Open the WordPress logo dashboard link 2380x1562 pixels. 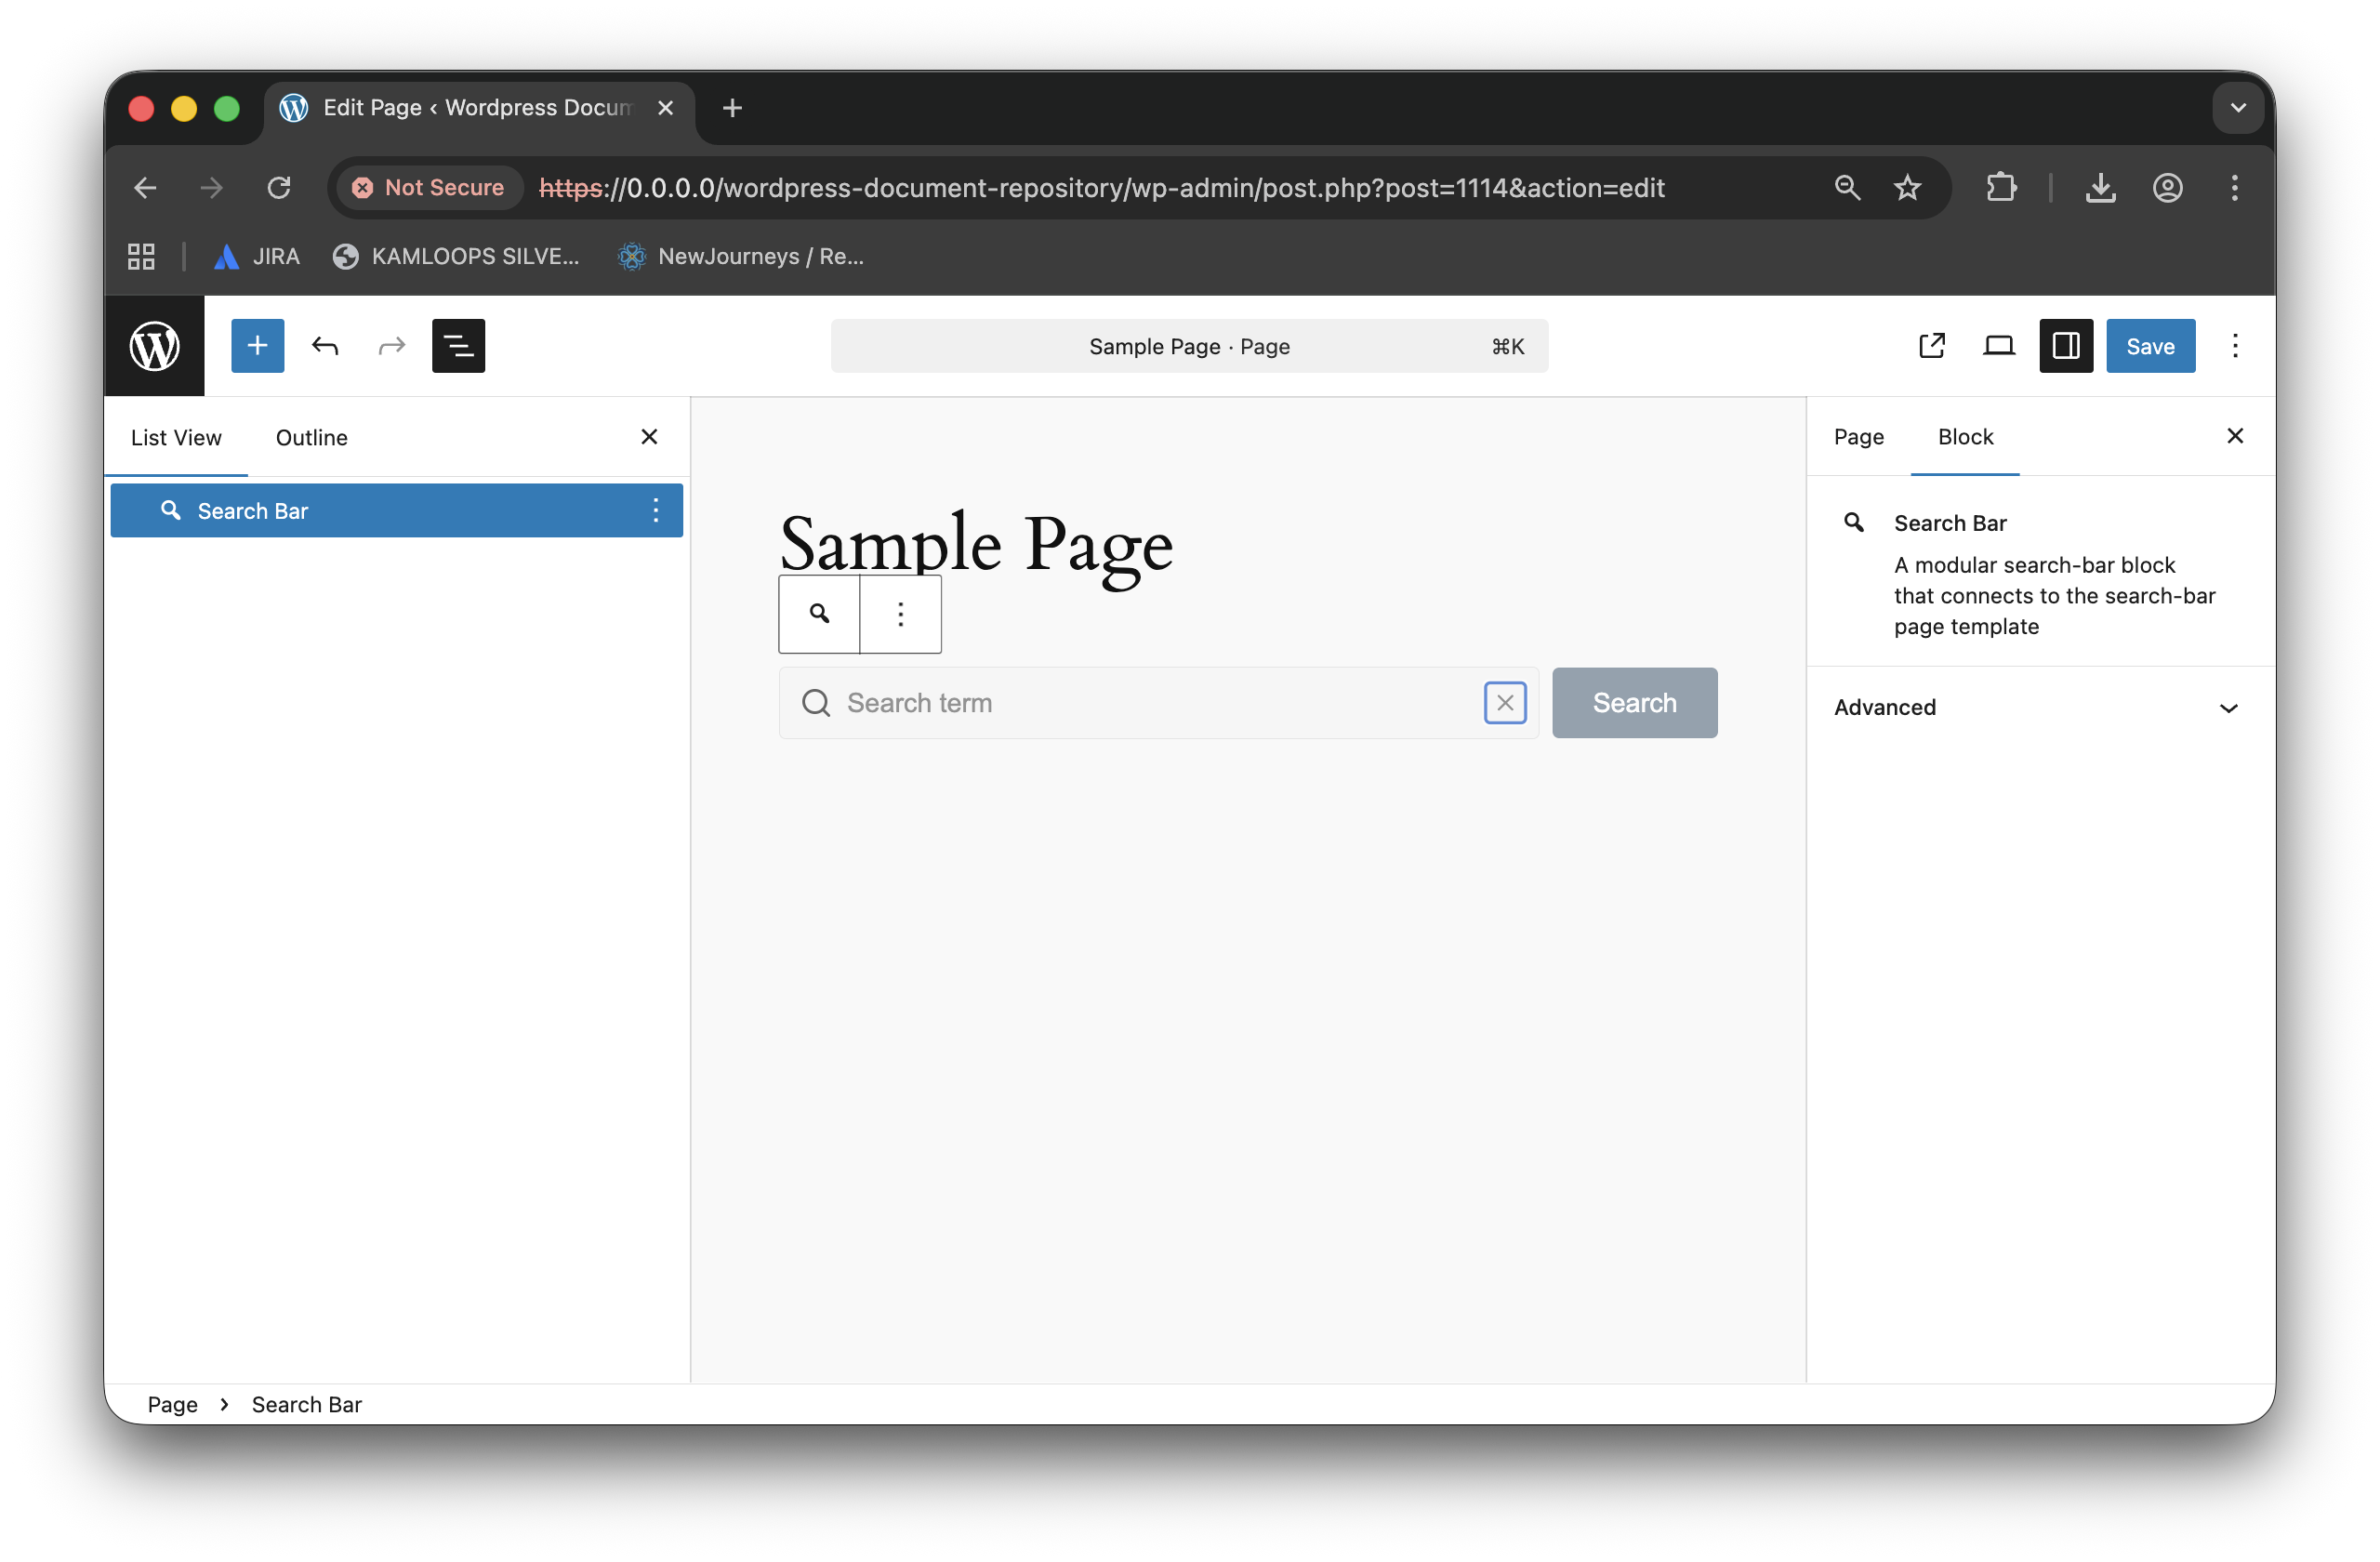[x=154, y=346]
